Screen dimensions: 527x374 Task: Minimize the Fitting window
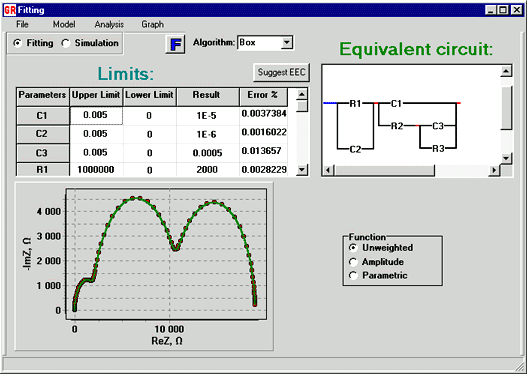[x=491, y=10]
